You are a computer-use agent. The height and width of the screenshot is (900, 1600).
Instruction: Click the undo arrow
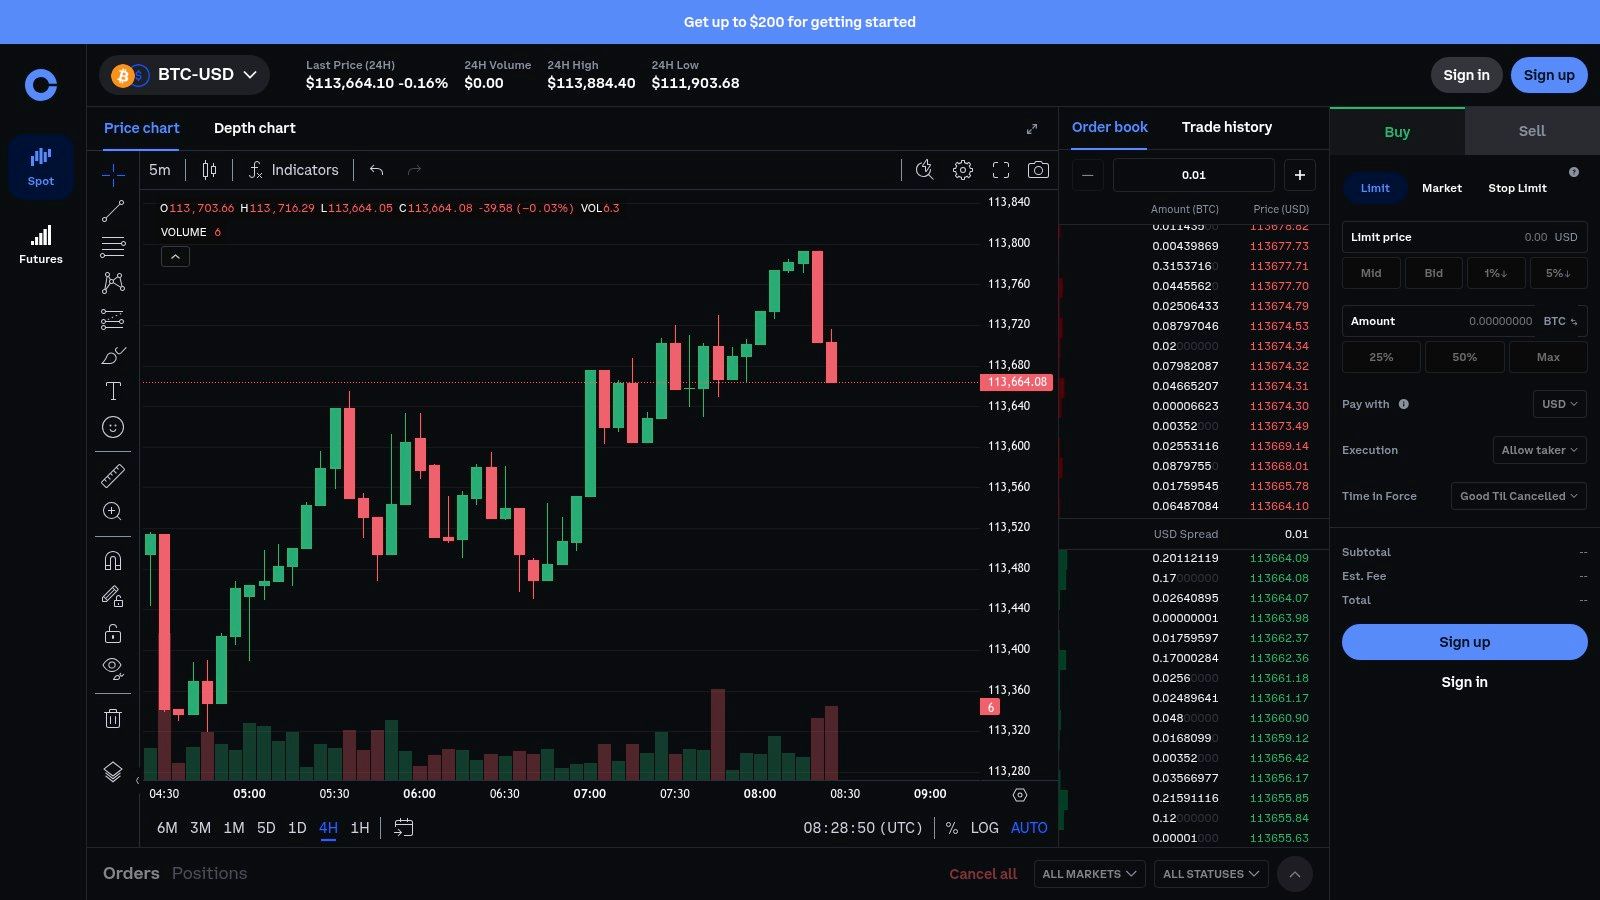point(377,170)
